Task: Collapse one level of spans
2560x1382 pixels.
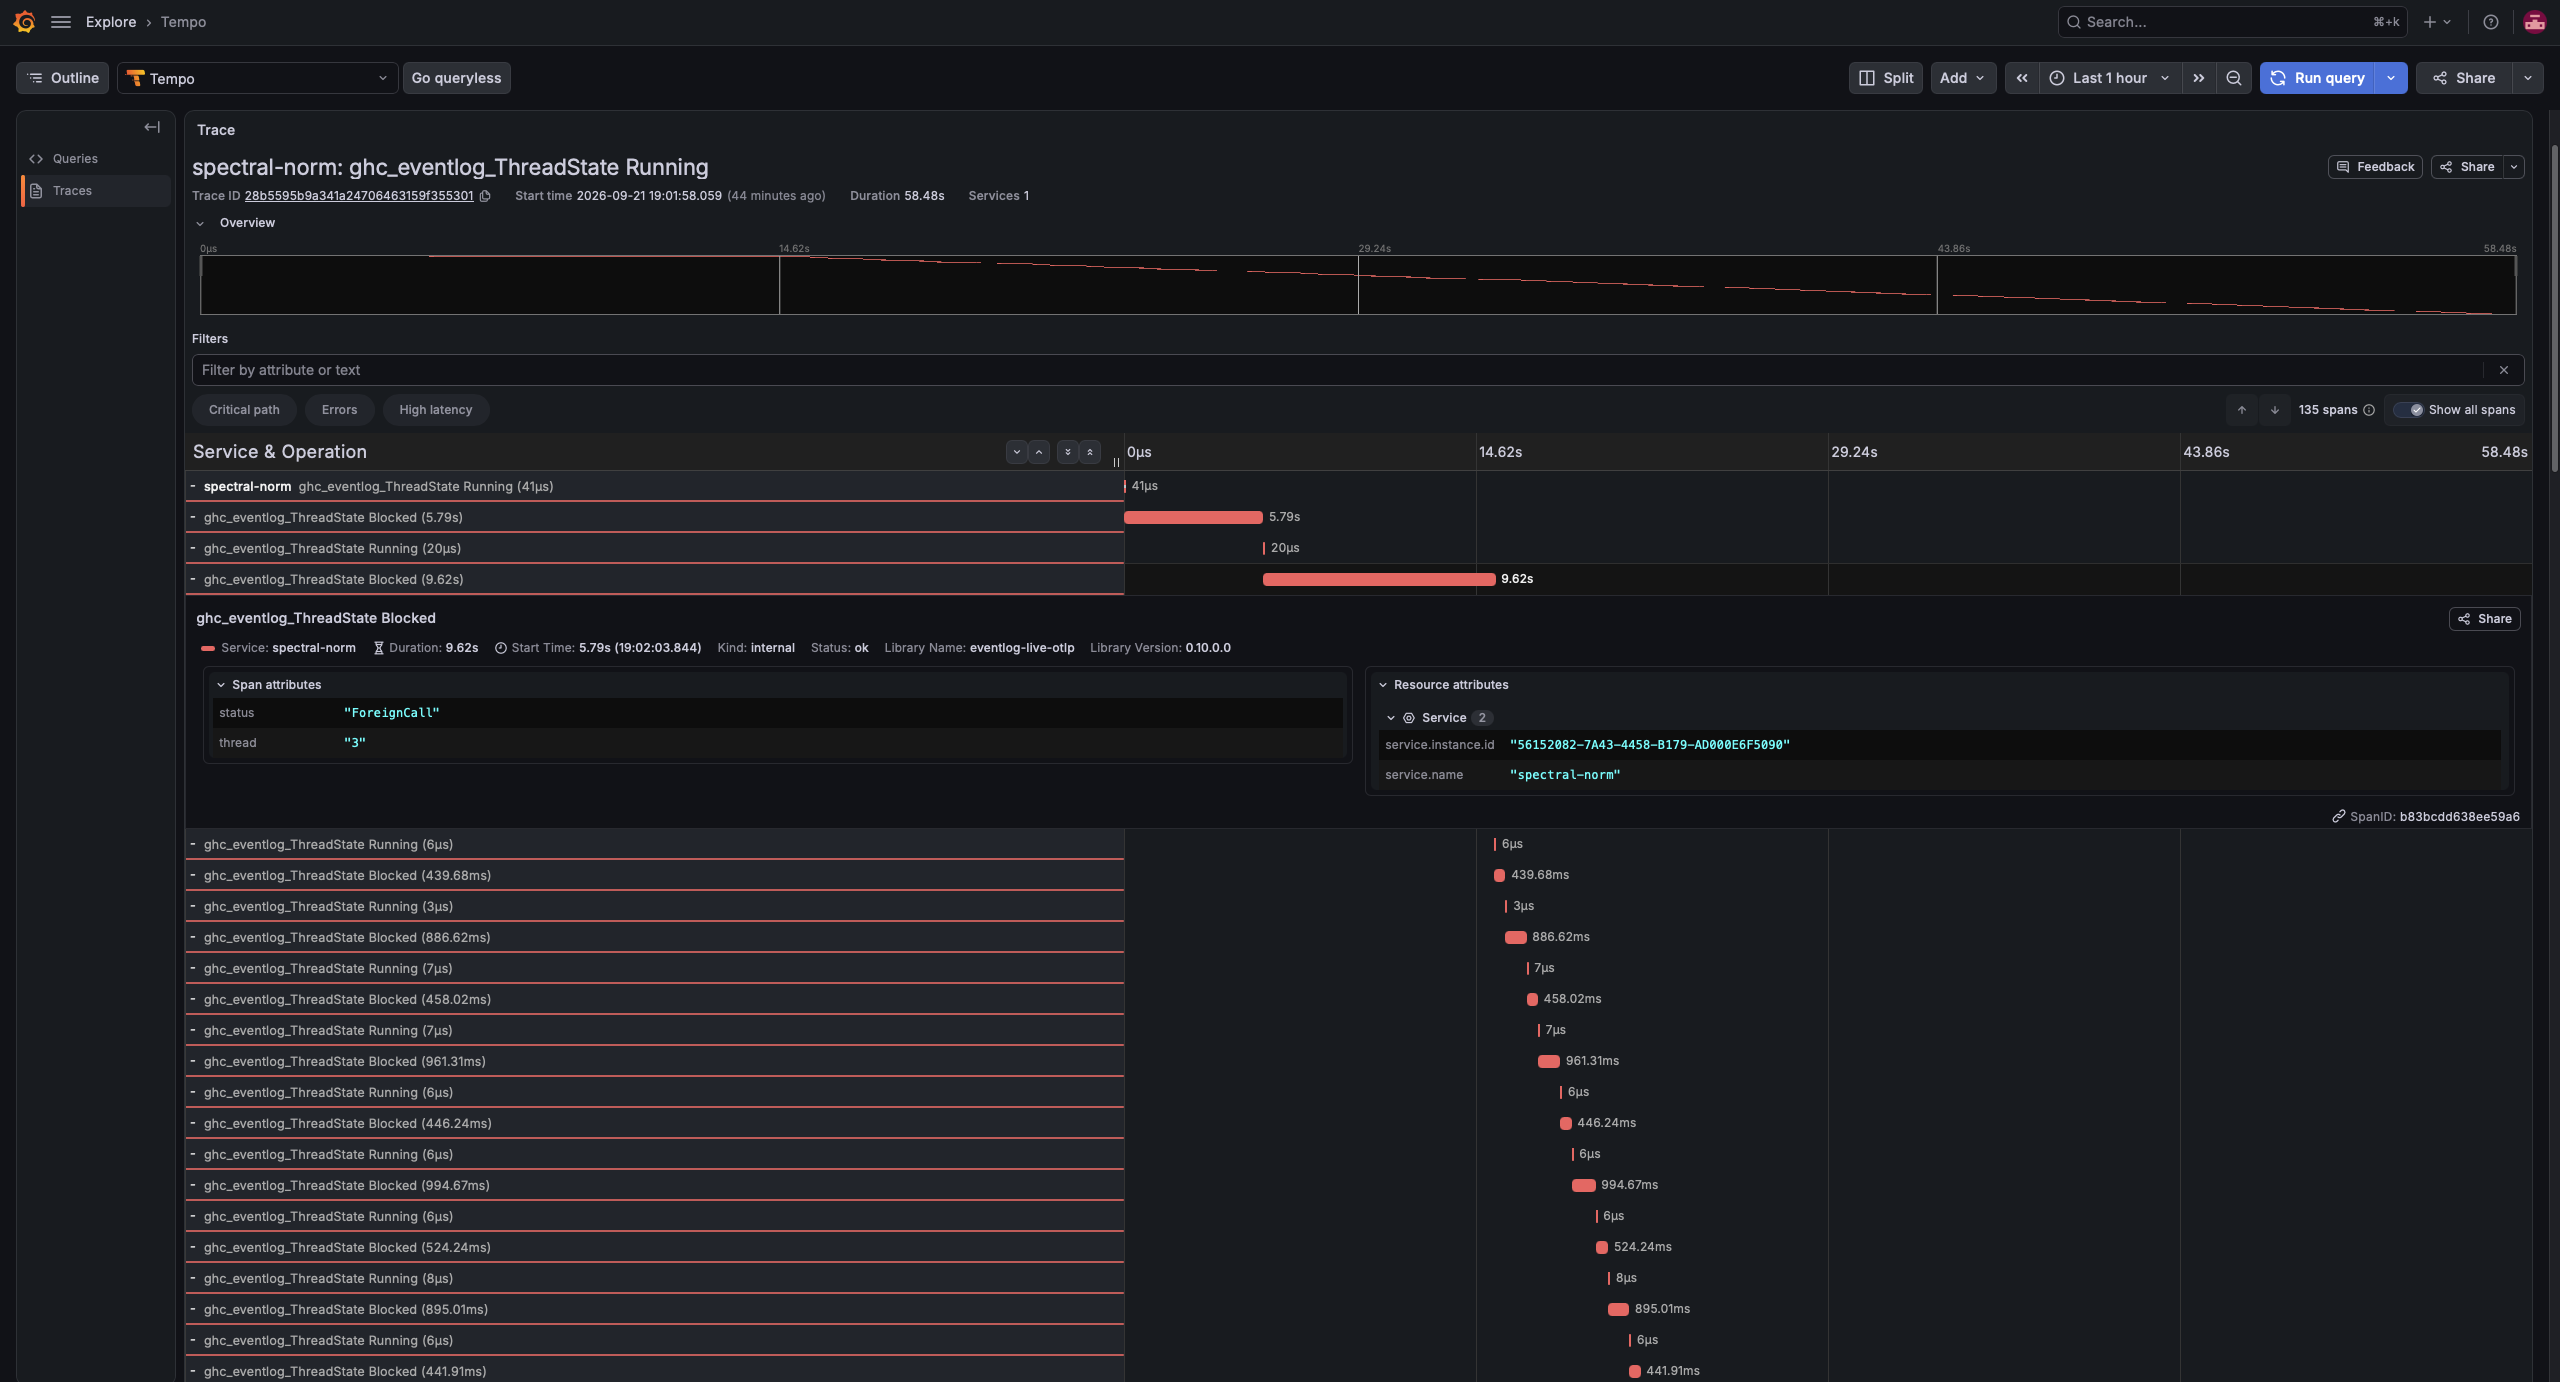Action: tap(1039, 452)
